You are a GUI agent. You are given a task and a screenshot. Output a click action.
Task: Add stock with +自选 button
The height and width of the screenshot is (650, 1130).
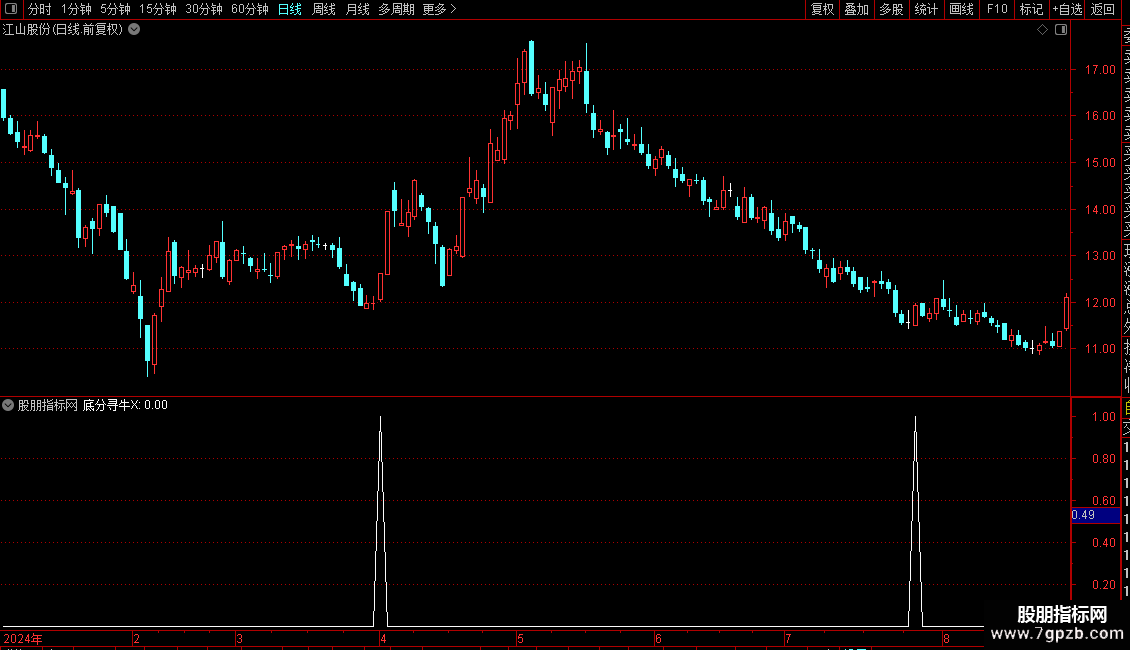click(1067, 9)
